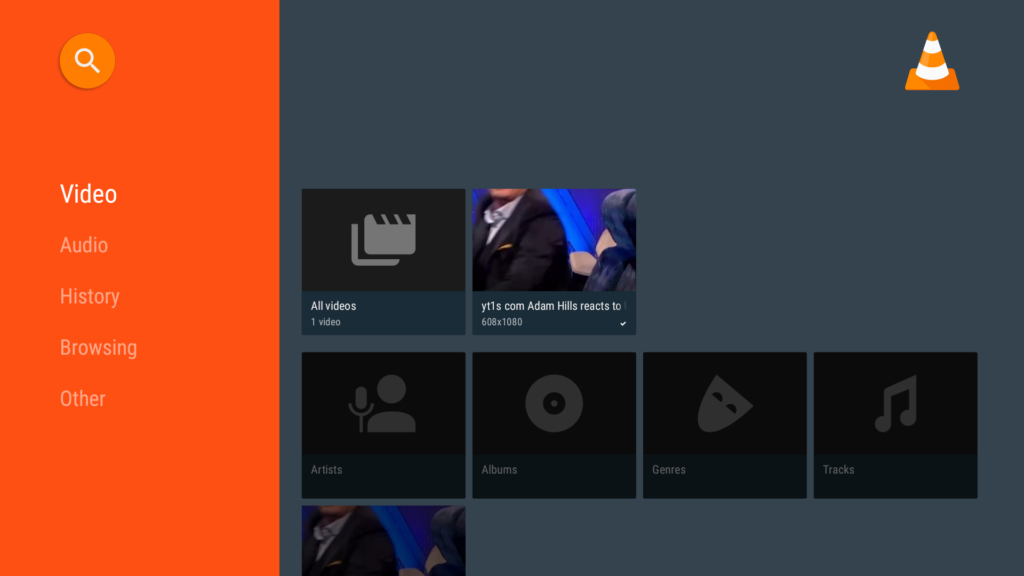Click the 608x1080 resolution text
The image size is (1024, 576).
click(502, 322)
